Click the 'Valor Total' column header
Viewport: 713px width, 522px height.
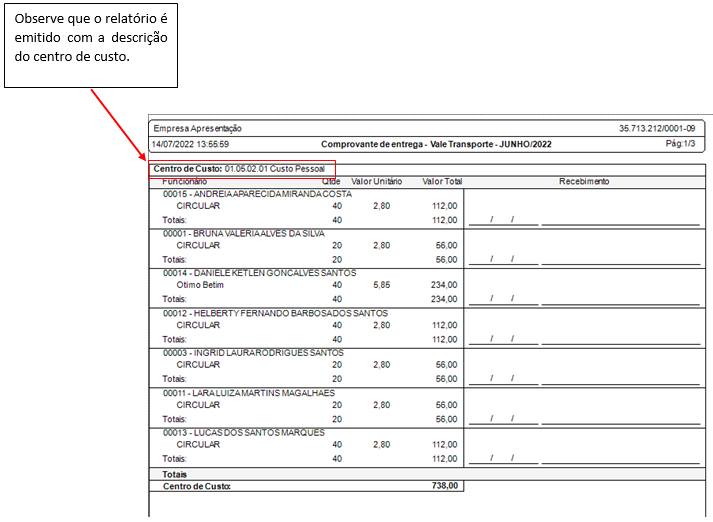tap(442, 182)
